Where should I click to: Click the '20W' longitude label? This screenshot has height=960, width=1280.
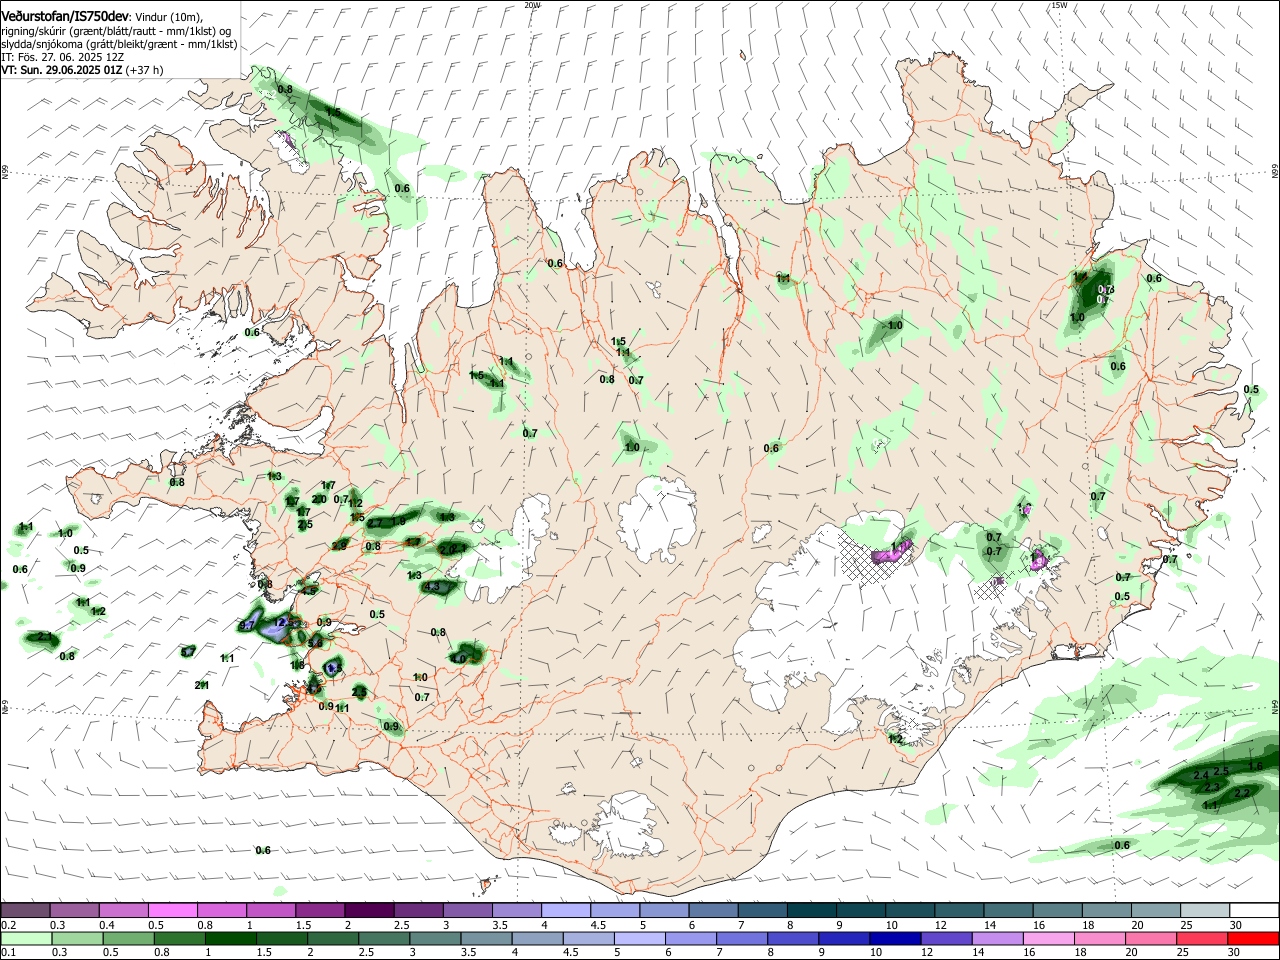(x=532, y=5)
